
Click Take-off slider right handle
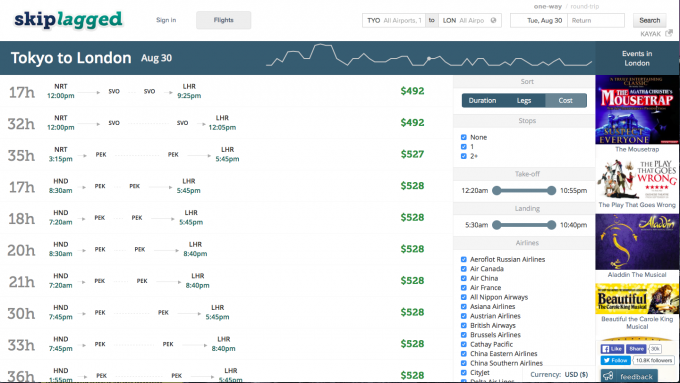[x=551, y=190]
